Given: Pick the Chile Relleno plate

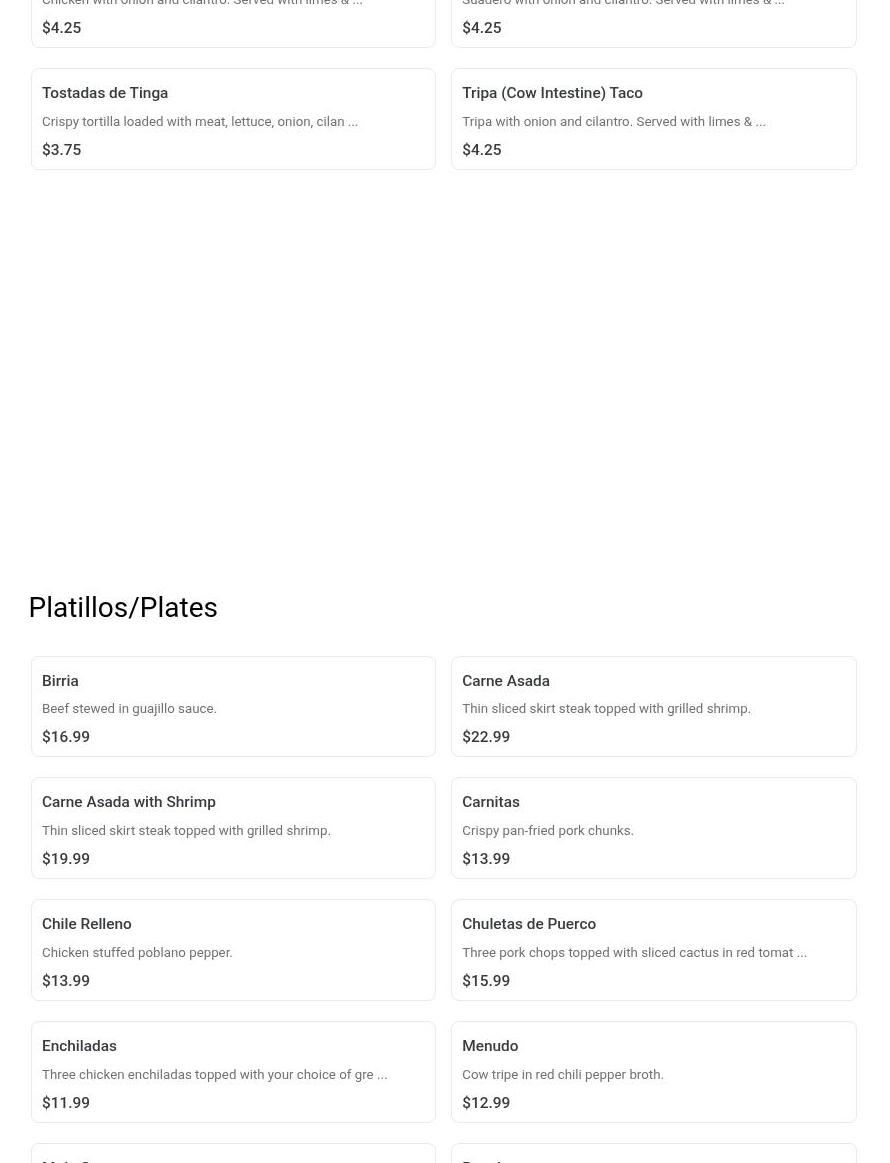Looking at the screenshot, I should point(233,950).
